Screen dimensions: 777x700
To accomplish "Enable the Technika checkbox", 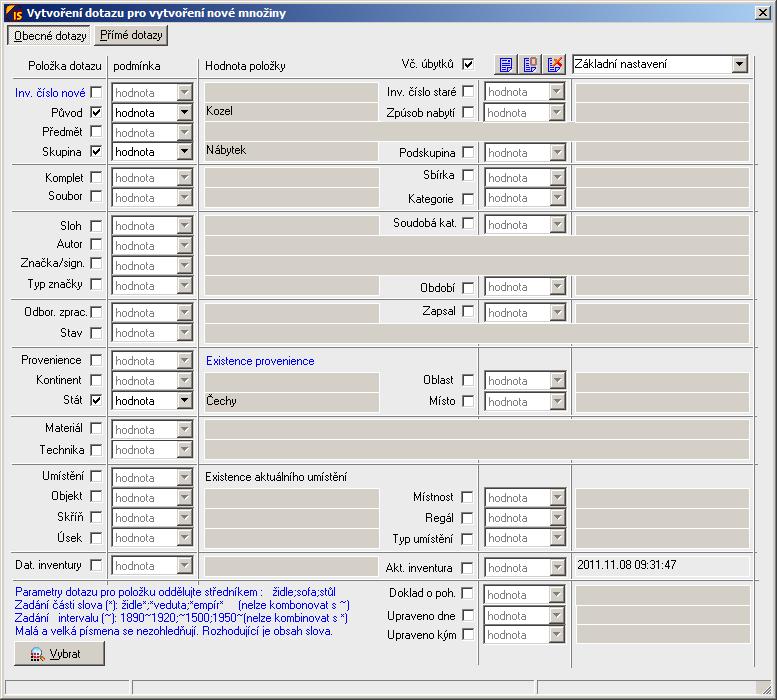I will point(96,450).
